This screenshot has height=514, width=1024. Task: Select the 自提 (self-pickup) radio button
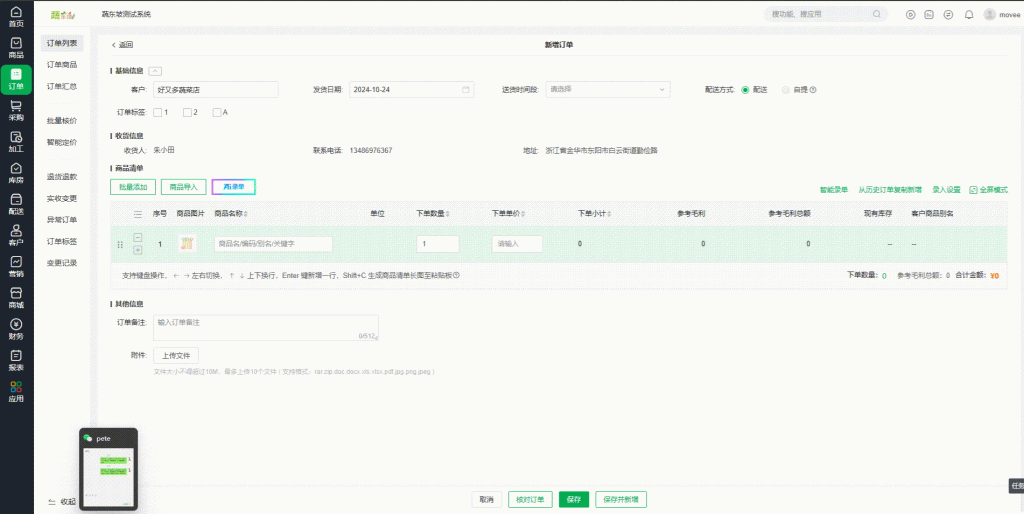[786, 90]
